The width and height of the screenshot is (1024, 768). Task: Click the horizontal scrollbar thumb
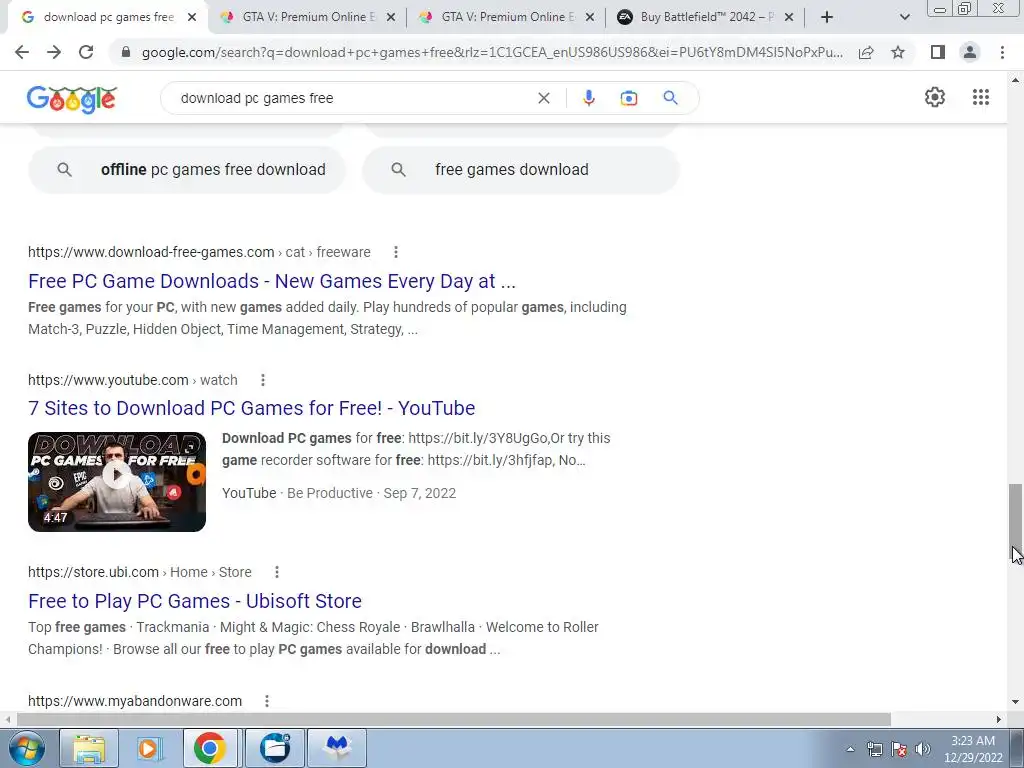pos(454,719)
